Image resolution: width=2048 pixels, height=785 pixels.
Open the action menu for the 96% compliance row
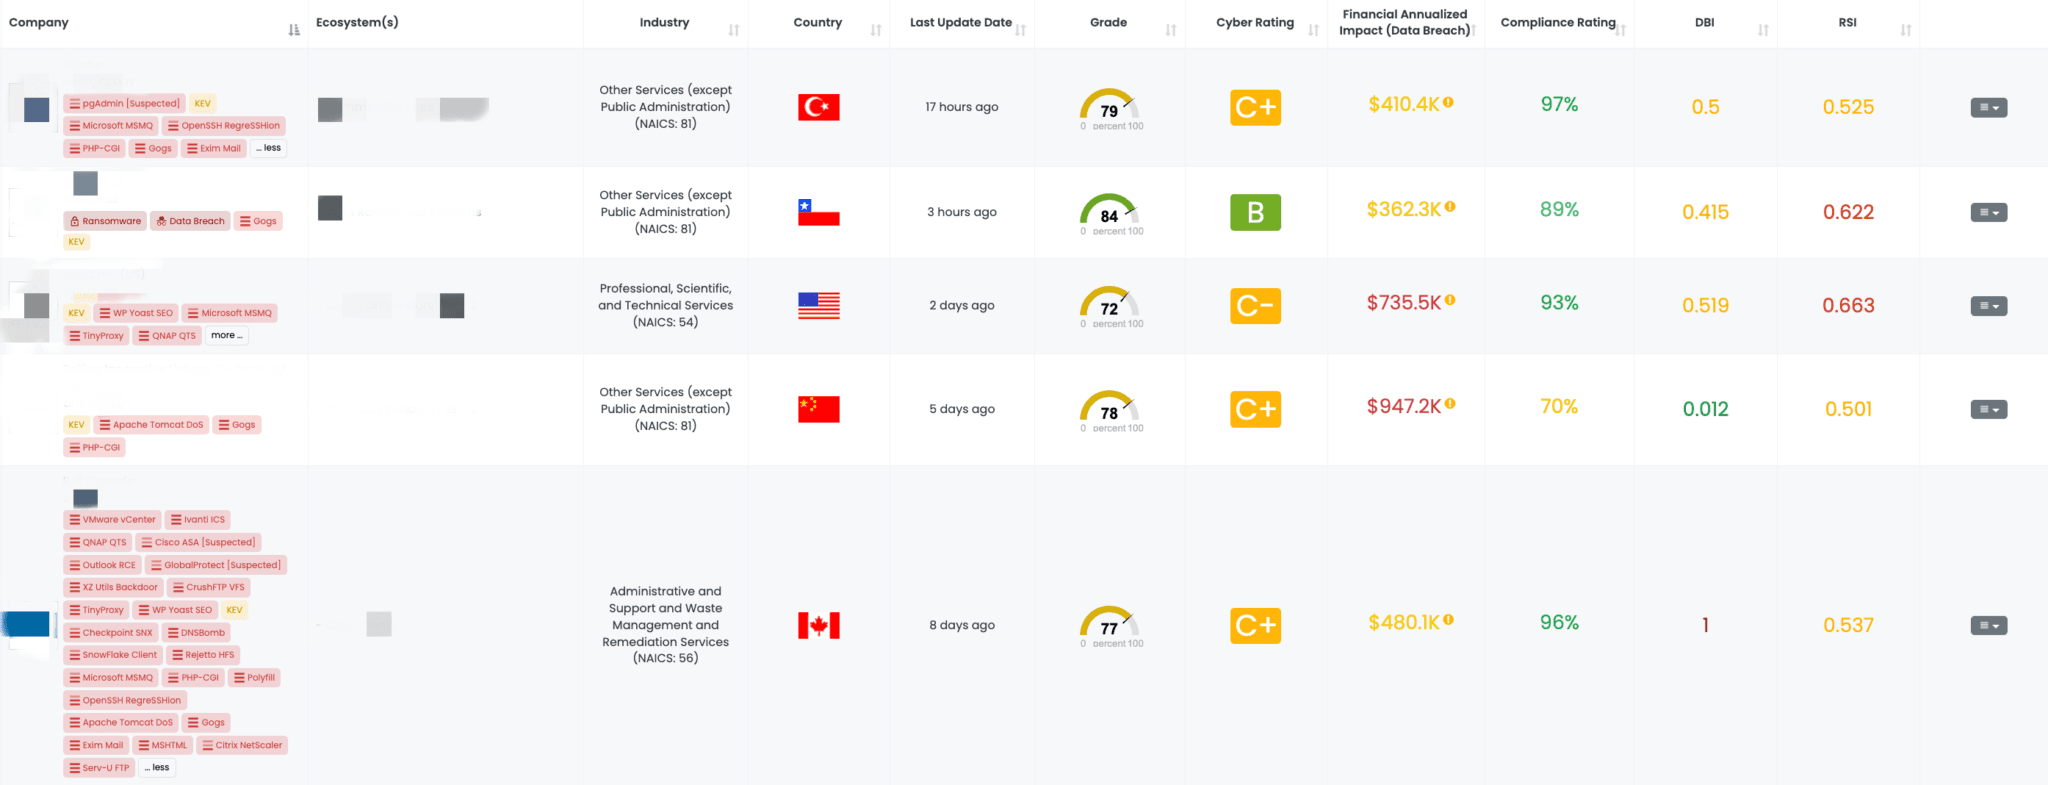(x=1988, y=626)
